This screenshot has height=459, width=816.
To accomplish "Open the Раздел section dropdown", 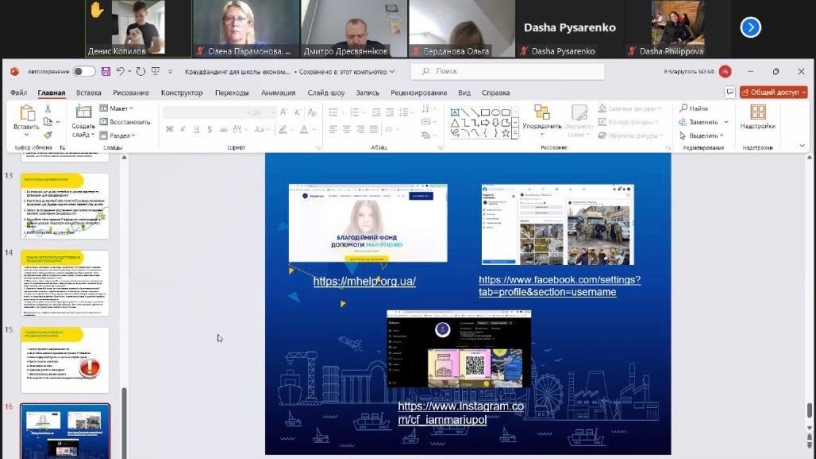I will pos(118,135).
